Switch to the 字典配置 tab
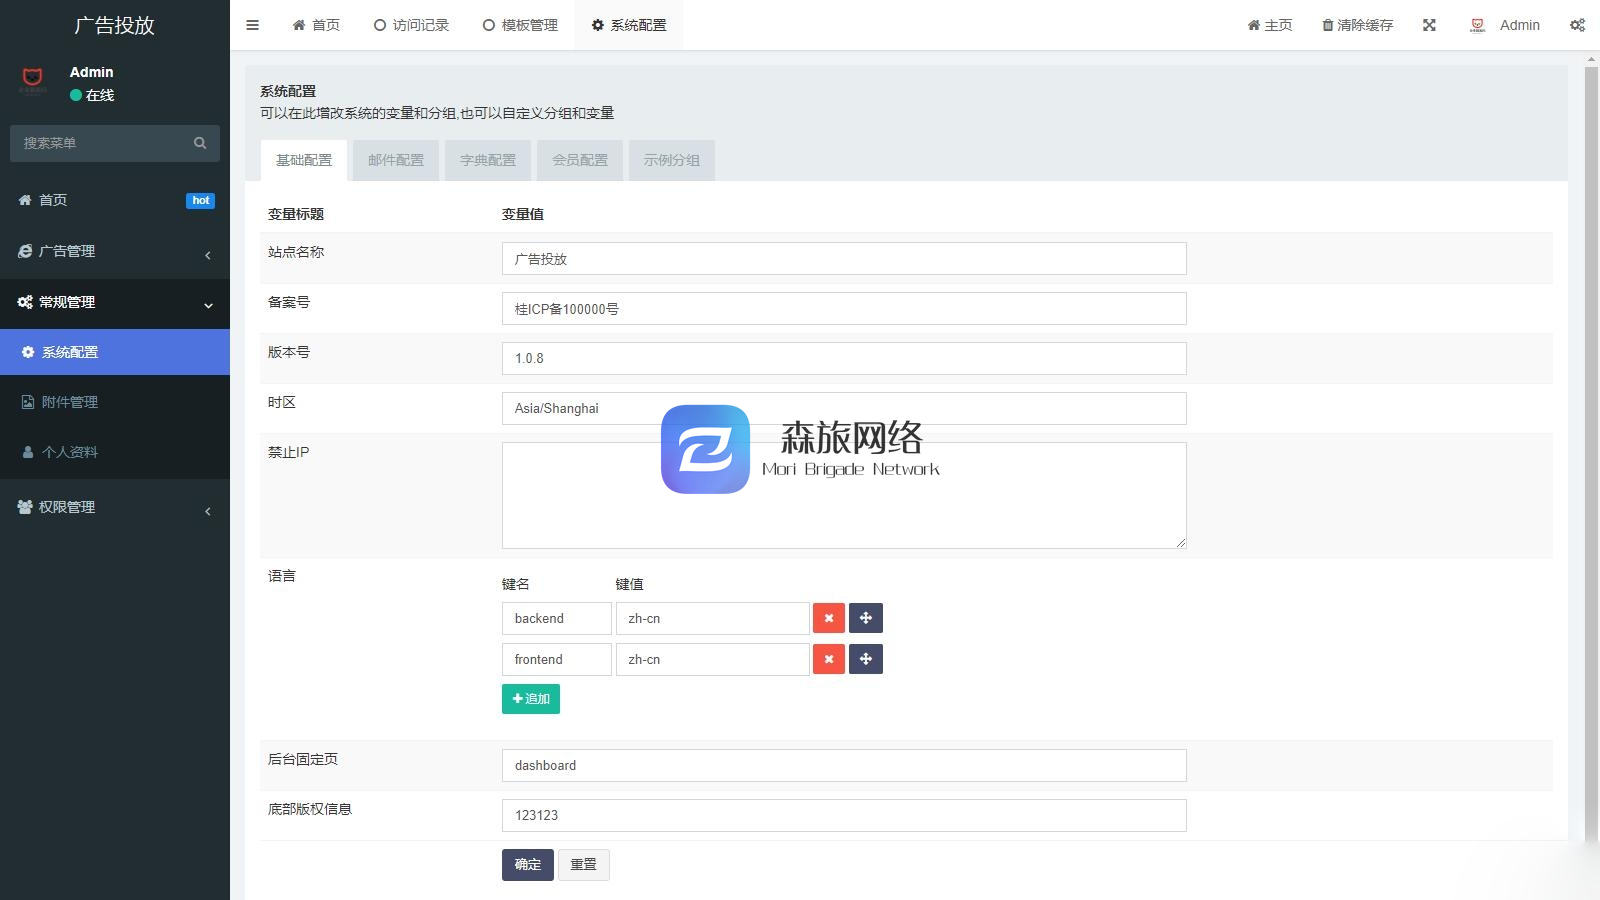 tap(488, 160)
